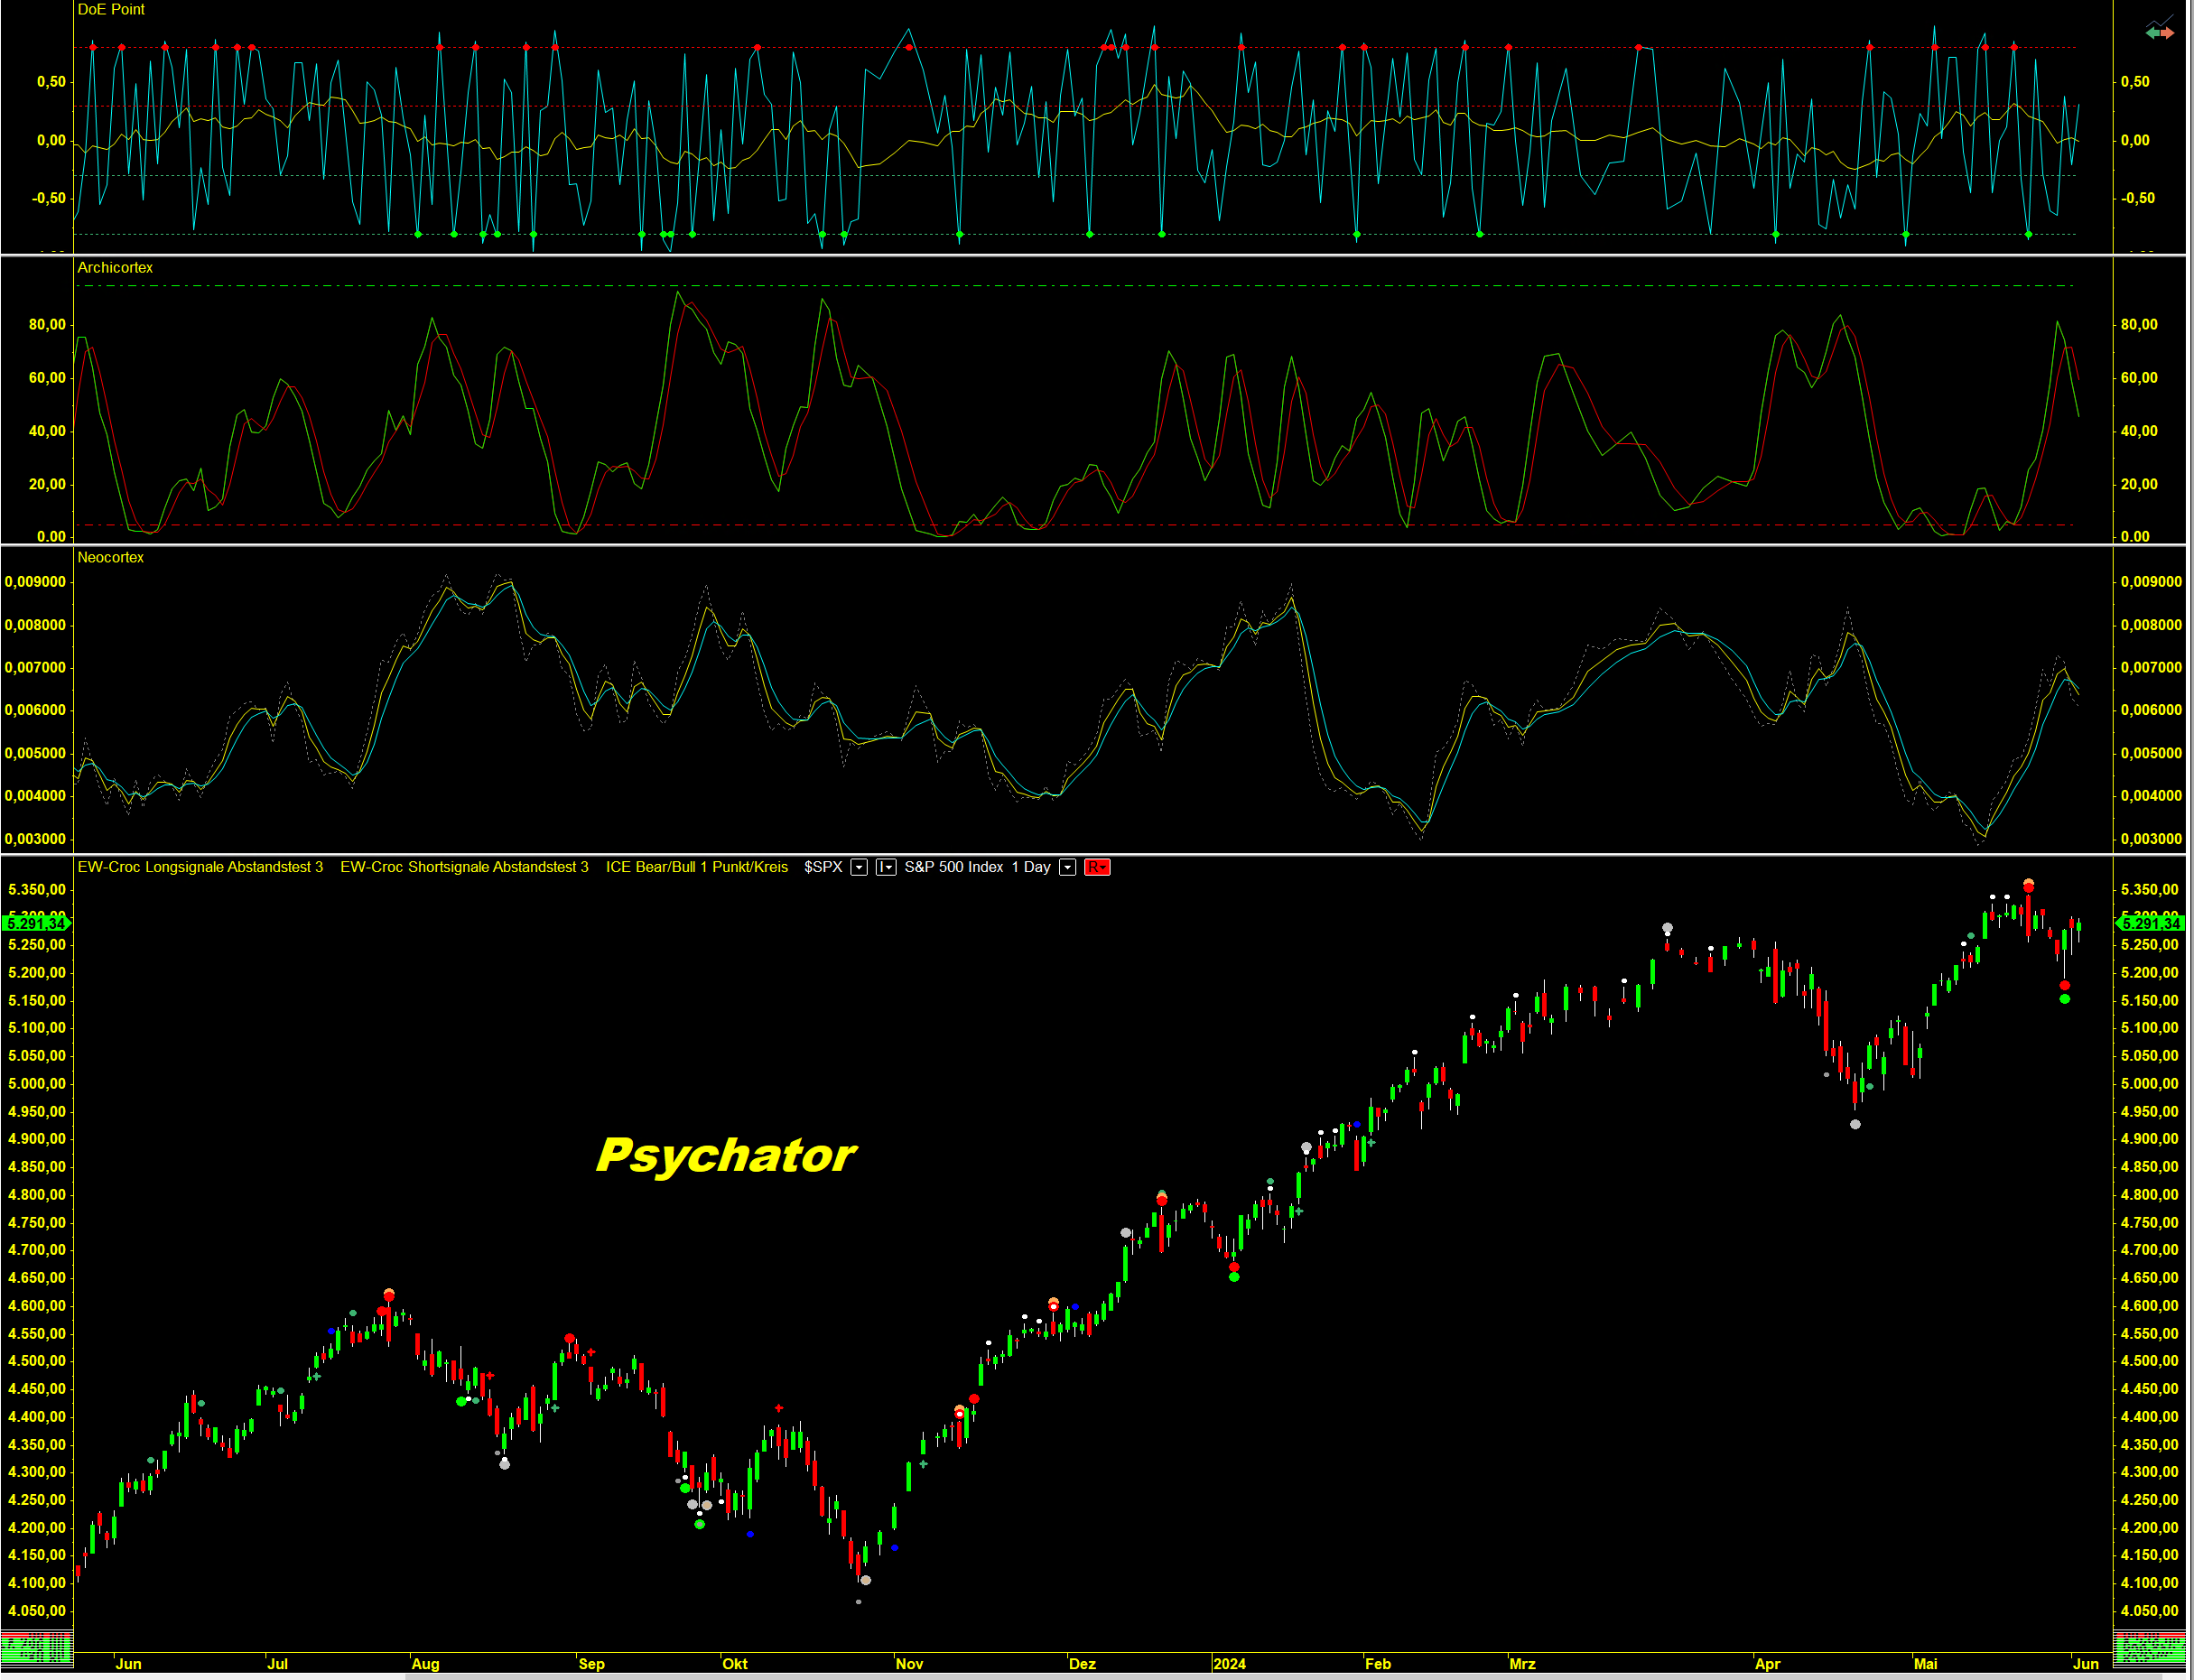Click EW-Croc Longsignale Abstandstest 3 label
2194x1680 pixels.
click(200, 867)
